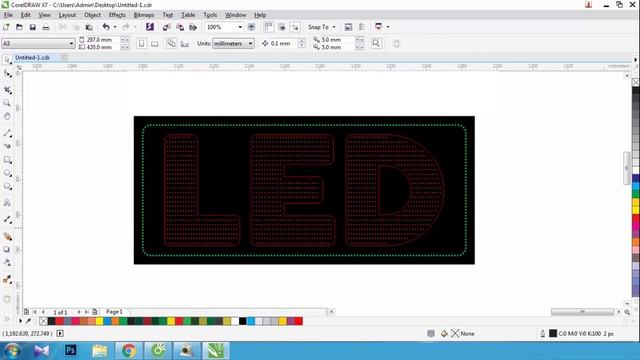Click the Publish to PDF icon

[193, 27]
